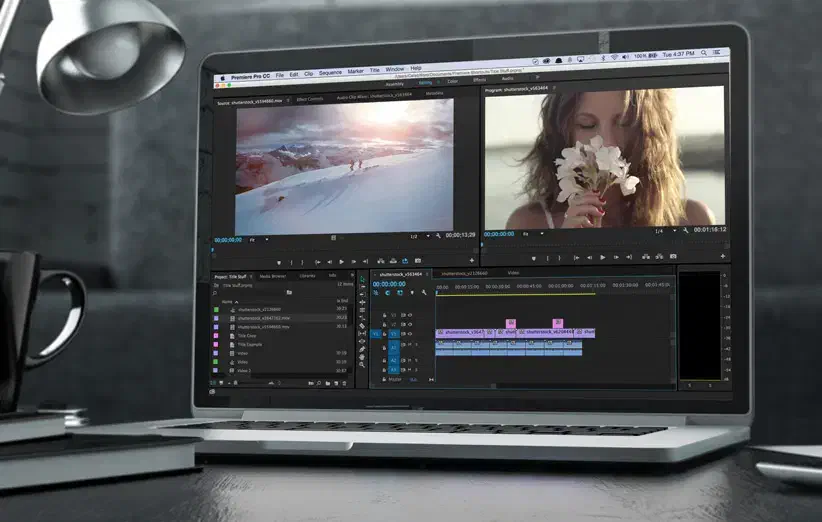The image size is (822, 522).
Task: Toggle the V3 track eye output
Action: point(408,314)
